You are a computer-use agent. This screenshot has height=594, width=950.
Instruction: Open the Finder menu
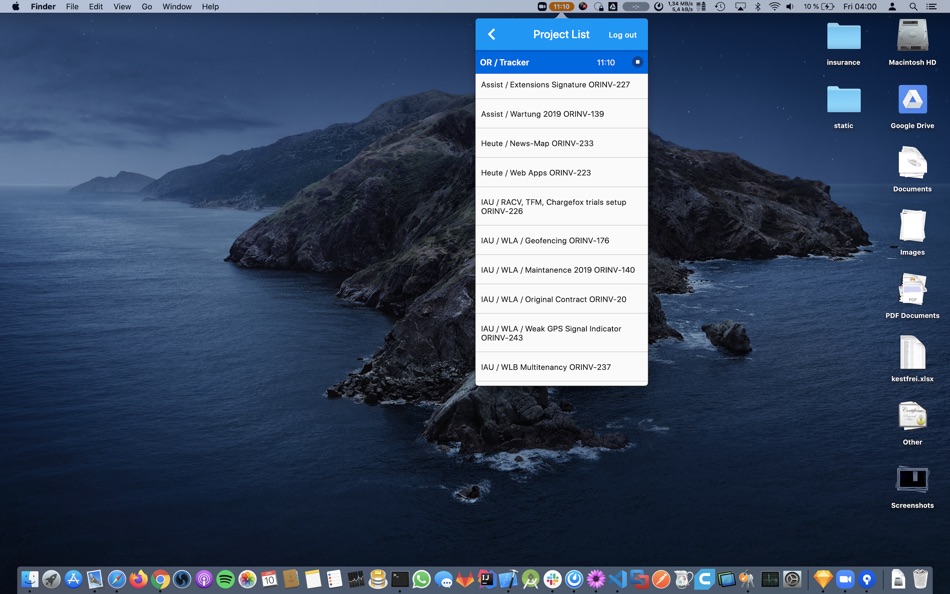[43, 7]
